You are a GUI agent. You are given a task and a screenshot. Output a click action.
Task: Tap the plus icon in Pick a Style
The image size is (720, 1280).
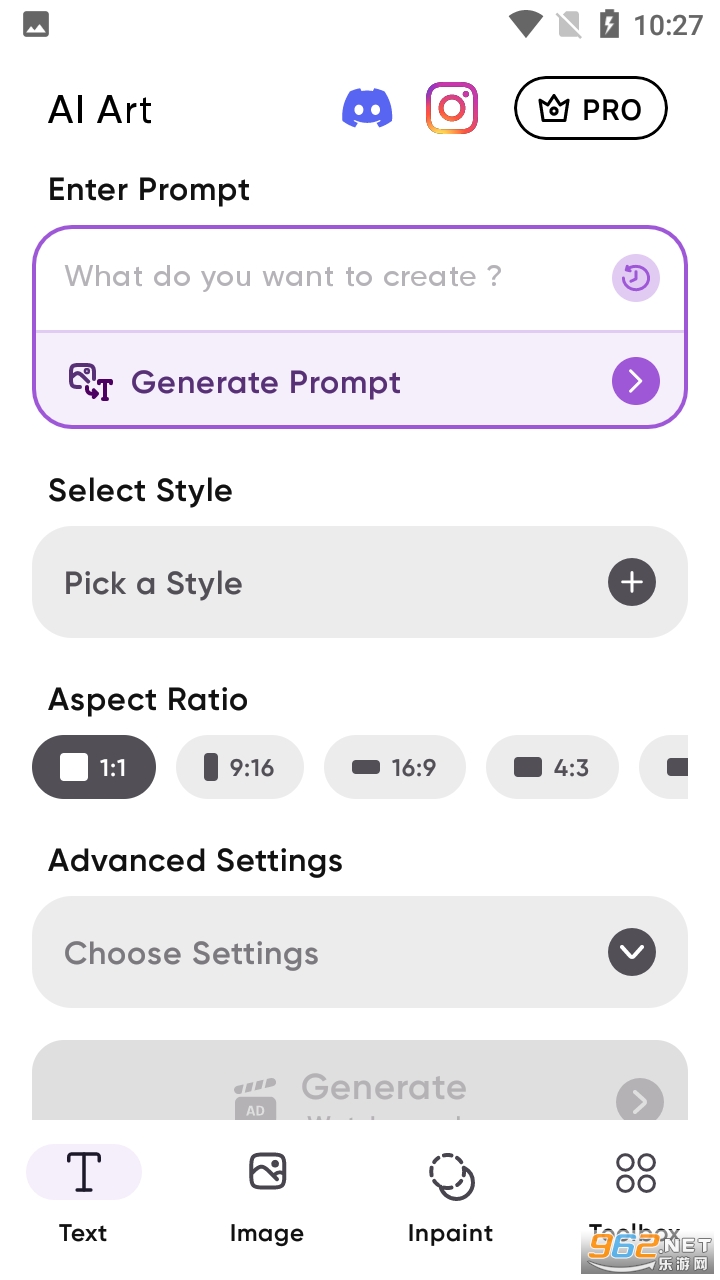click(x=632, y=582)
